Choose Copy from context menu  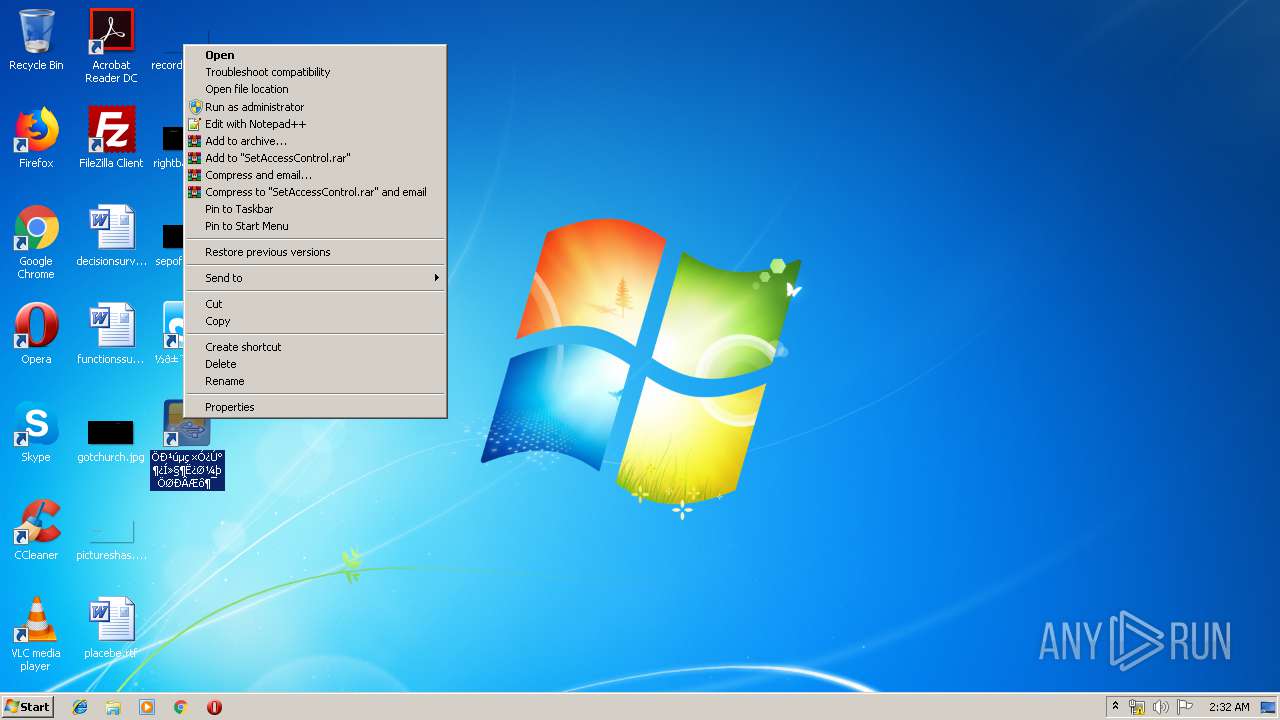(315, 321)
